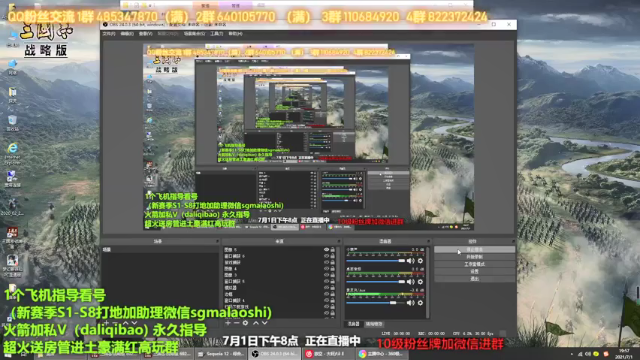The width and height of the screenshot is (640, 360).
Task: Toggle visibility of source 窗口捕获 6
Action: coord(326,256)
